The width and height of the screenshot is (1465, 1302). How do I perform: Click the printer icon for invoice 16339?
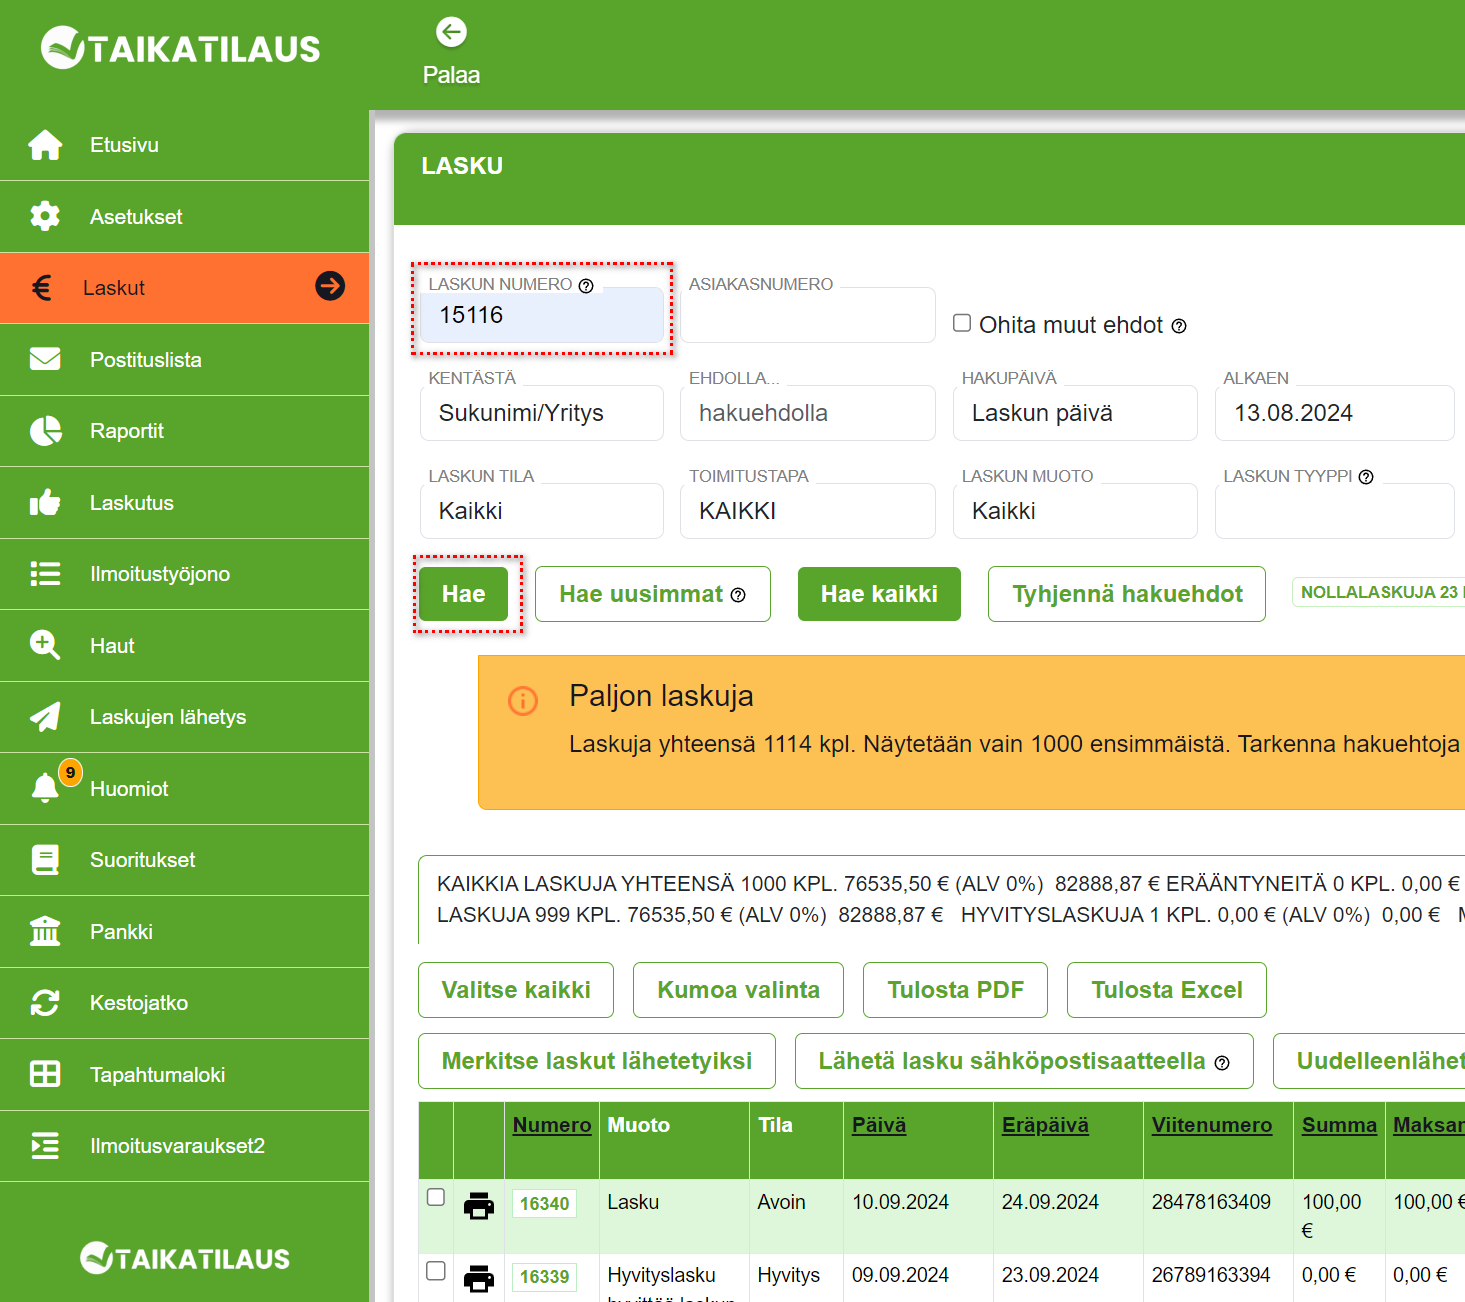click(479, 1279)
